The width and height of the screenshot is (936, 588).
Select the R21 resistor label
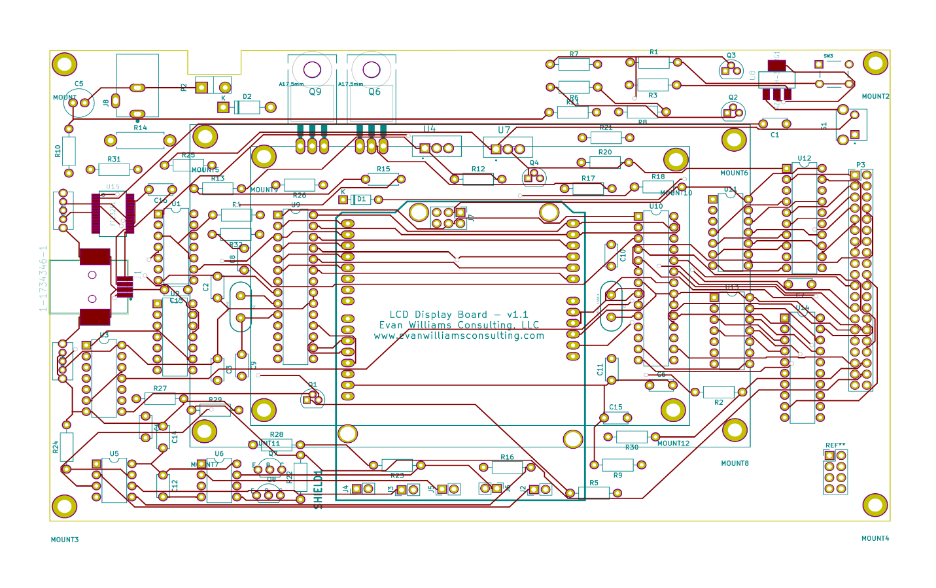coord(606,128)
